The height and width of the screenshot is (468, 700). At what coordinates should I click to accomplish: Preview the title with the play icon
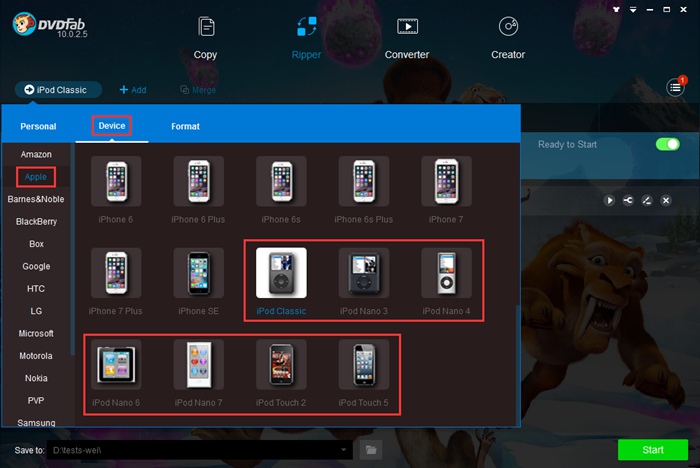point(609,201)
